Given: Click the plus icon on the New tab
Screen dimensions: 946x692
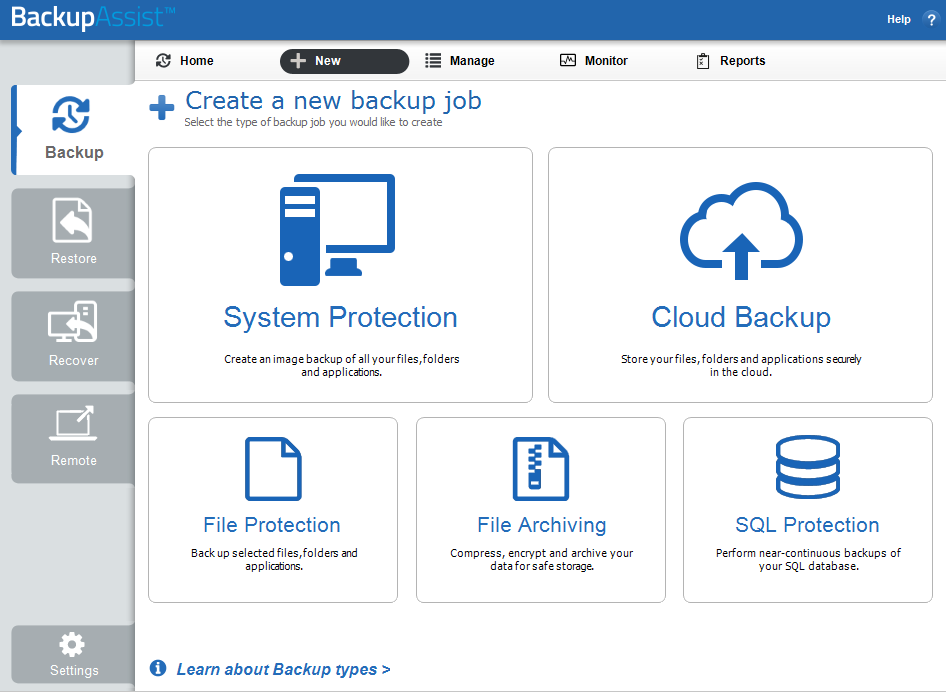Looking at the screenshot, I should (298, 60).
